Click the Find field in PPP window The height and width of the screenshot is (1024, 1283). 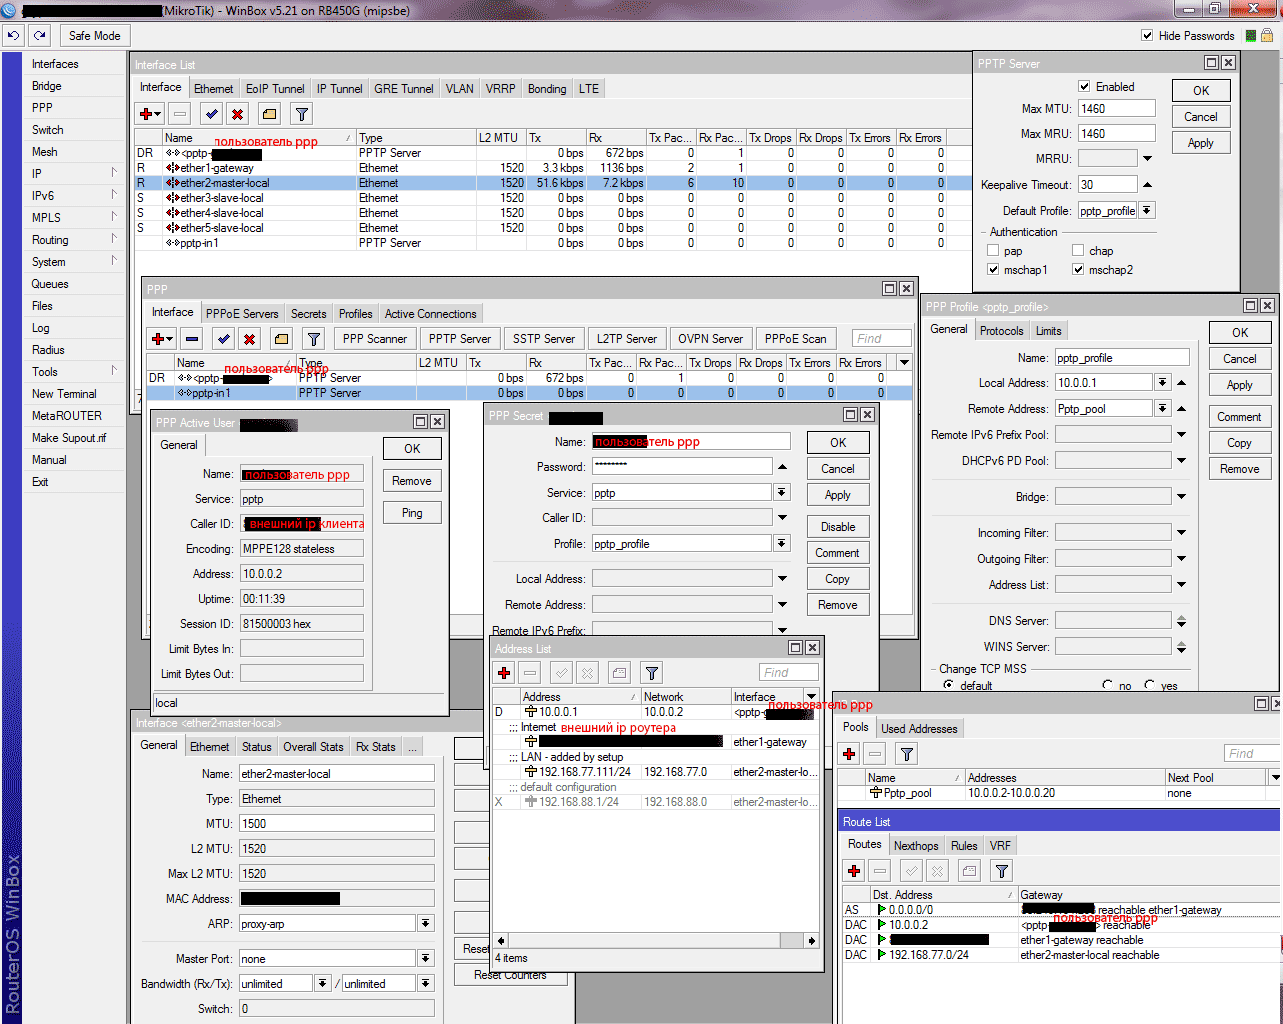click(882, 339)
